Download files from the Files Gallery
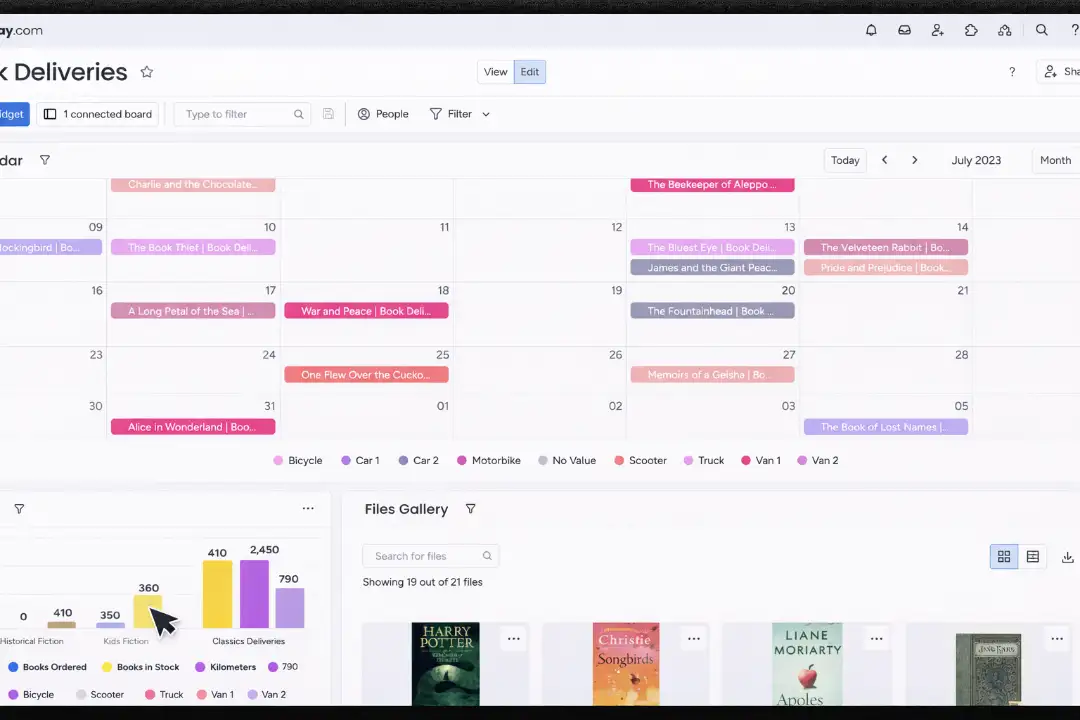This screenshot has width=1080, height=720. click(x=1067, y=556)
